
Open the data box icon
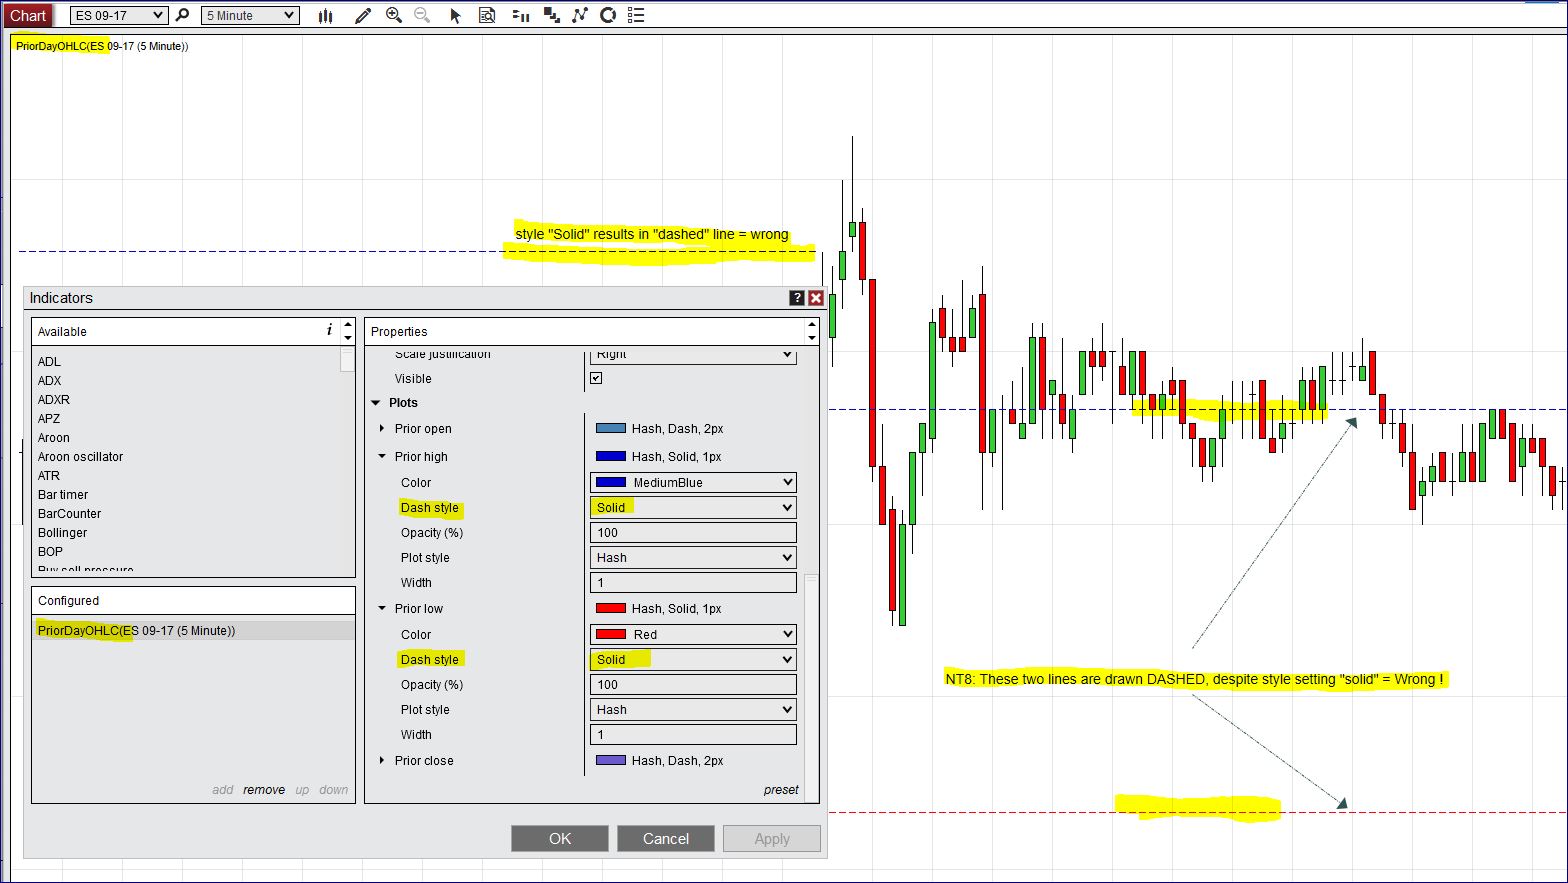[x=487, y=15]
